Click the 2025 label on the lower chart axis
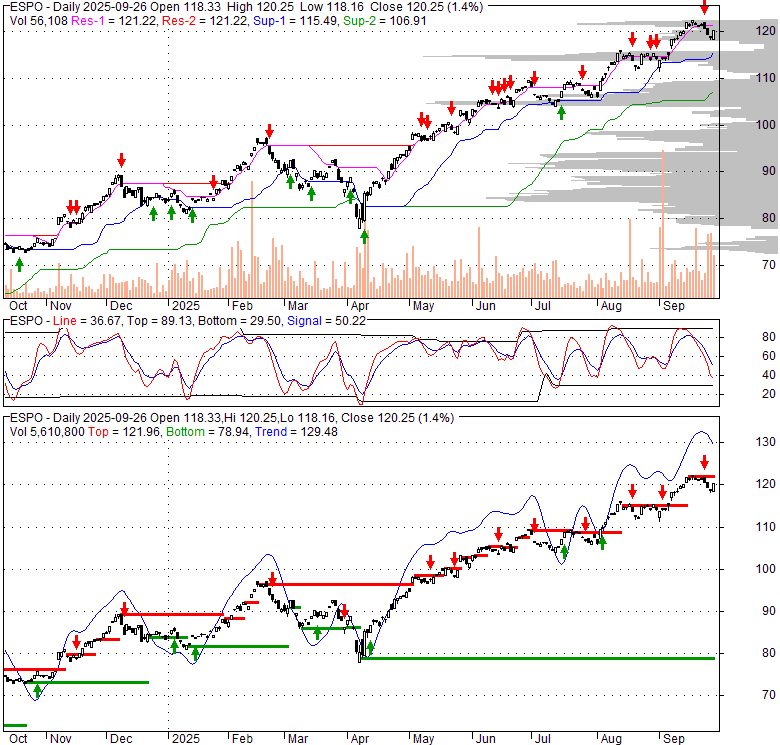This screenshot has width=780, height=745. click(x=186, y=739)
